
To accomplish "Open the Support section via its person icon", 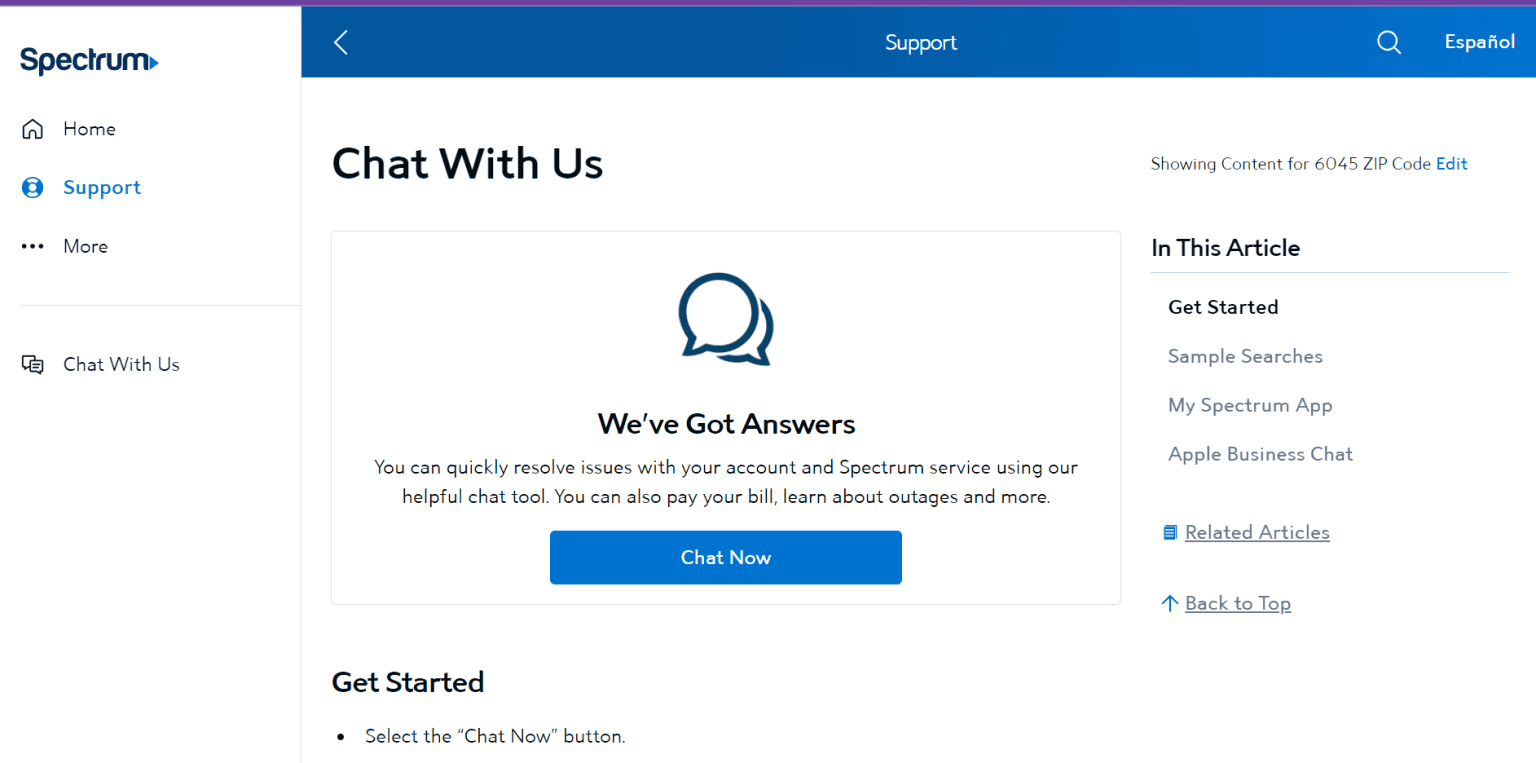I will coord(33,187).
